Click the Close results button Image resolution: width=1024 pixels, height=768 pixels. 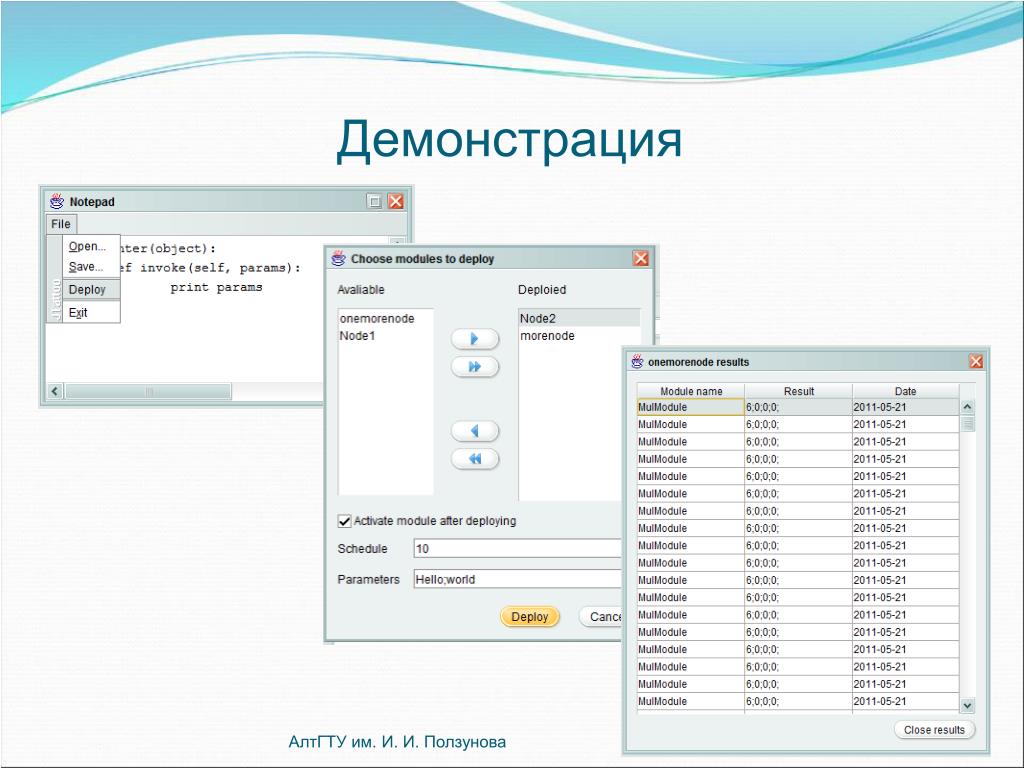(934, 730)
